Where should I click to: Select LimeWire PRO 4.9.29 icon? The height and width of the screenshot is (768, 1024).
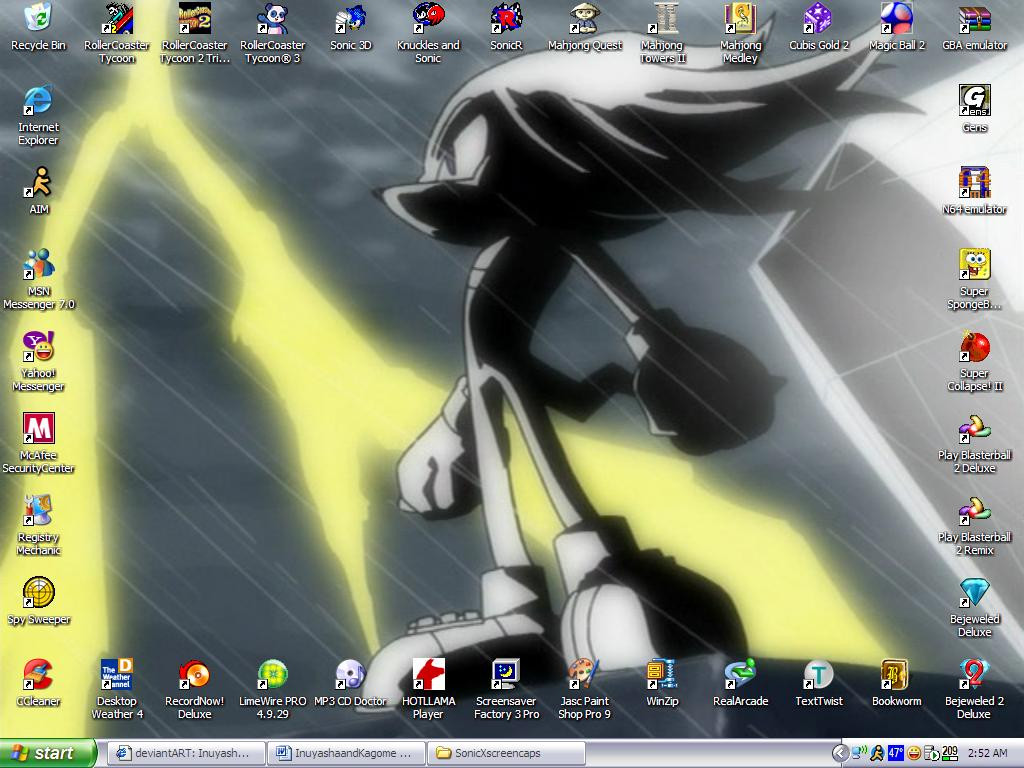273,675
